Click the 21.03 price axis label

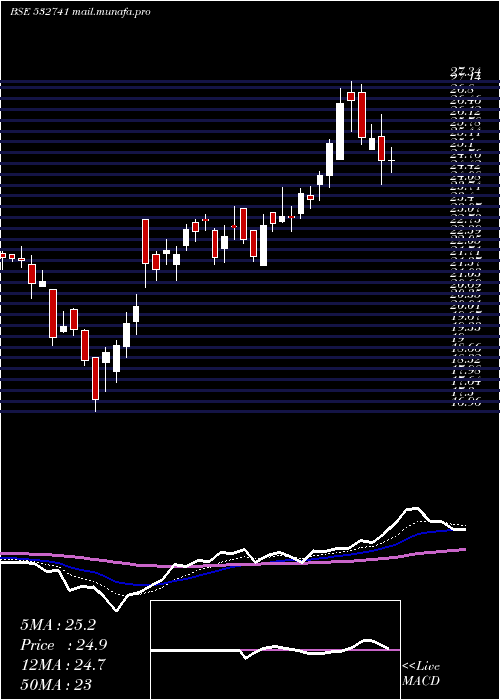pyautogui.click(x=466, y=274)
